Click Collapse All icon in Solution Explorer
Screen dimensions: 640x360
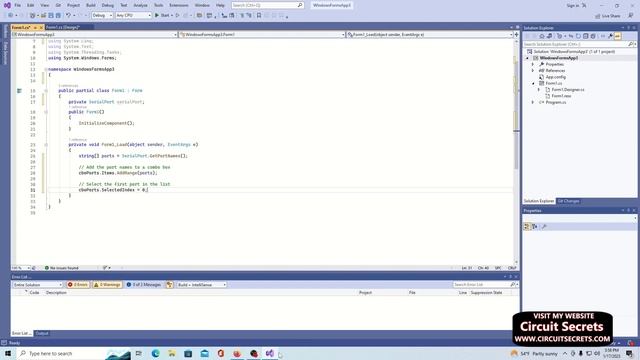tap(586, 36)
